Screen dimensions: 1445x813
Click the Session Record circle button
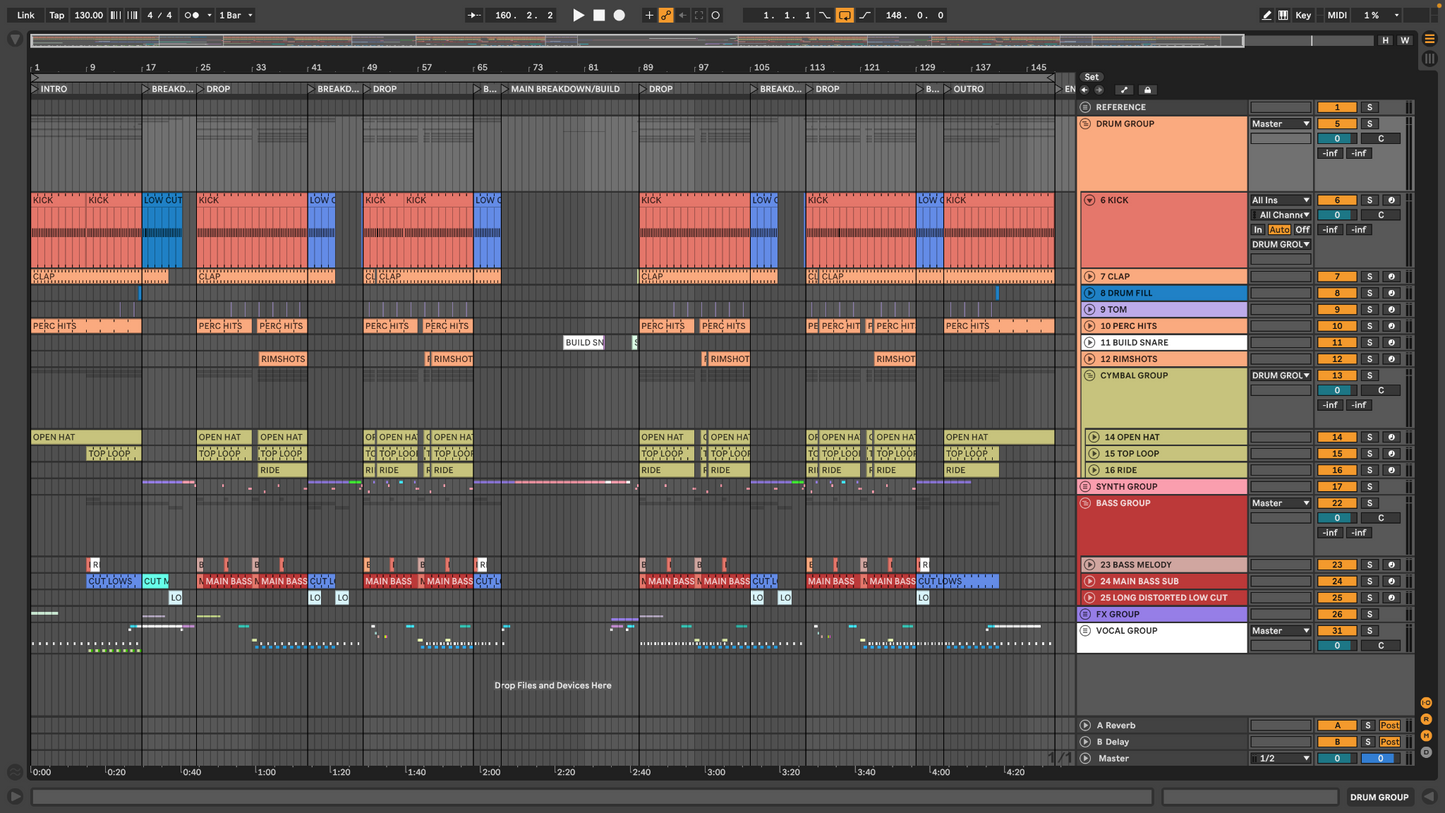click(x=715, y=15)
